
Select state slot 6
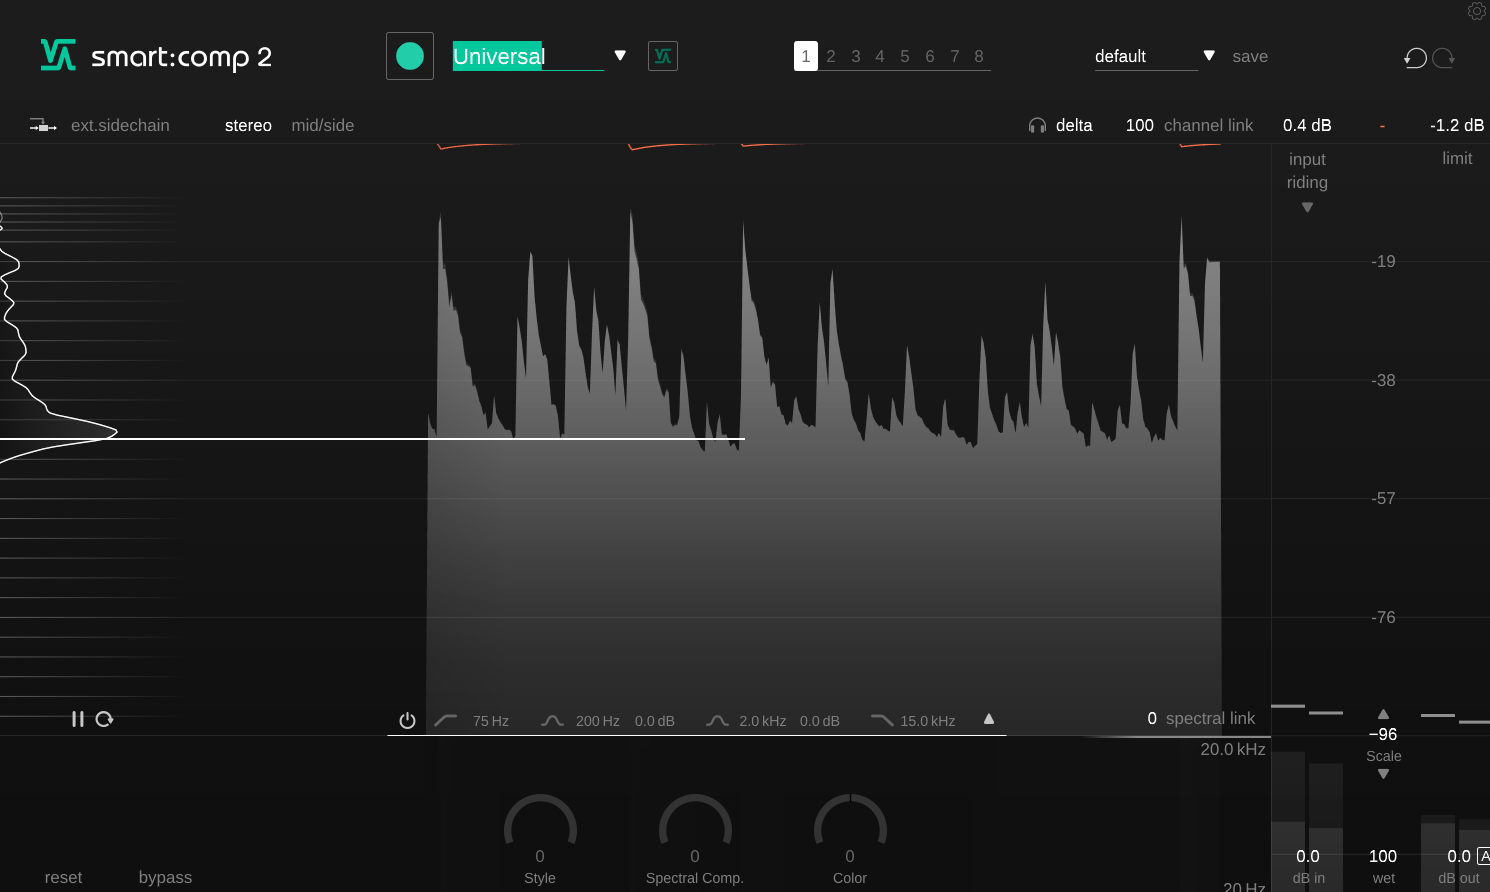[x=930, y=56]
